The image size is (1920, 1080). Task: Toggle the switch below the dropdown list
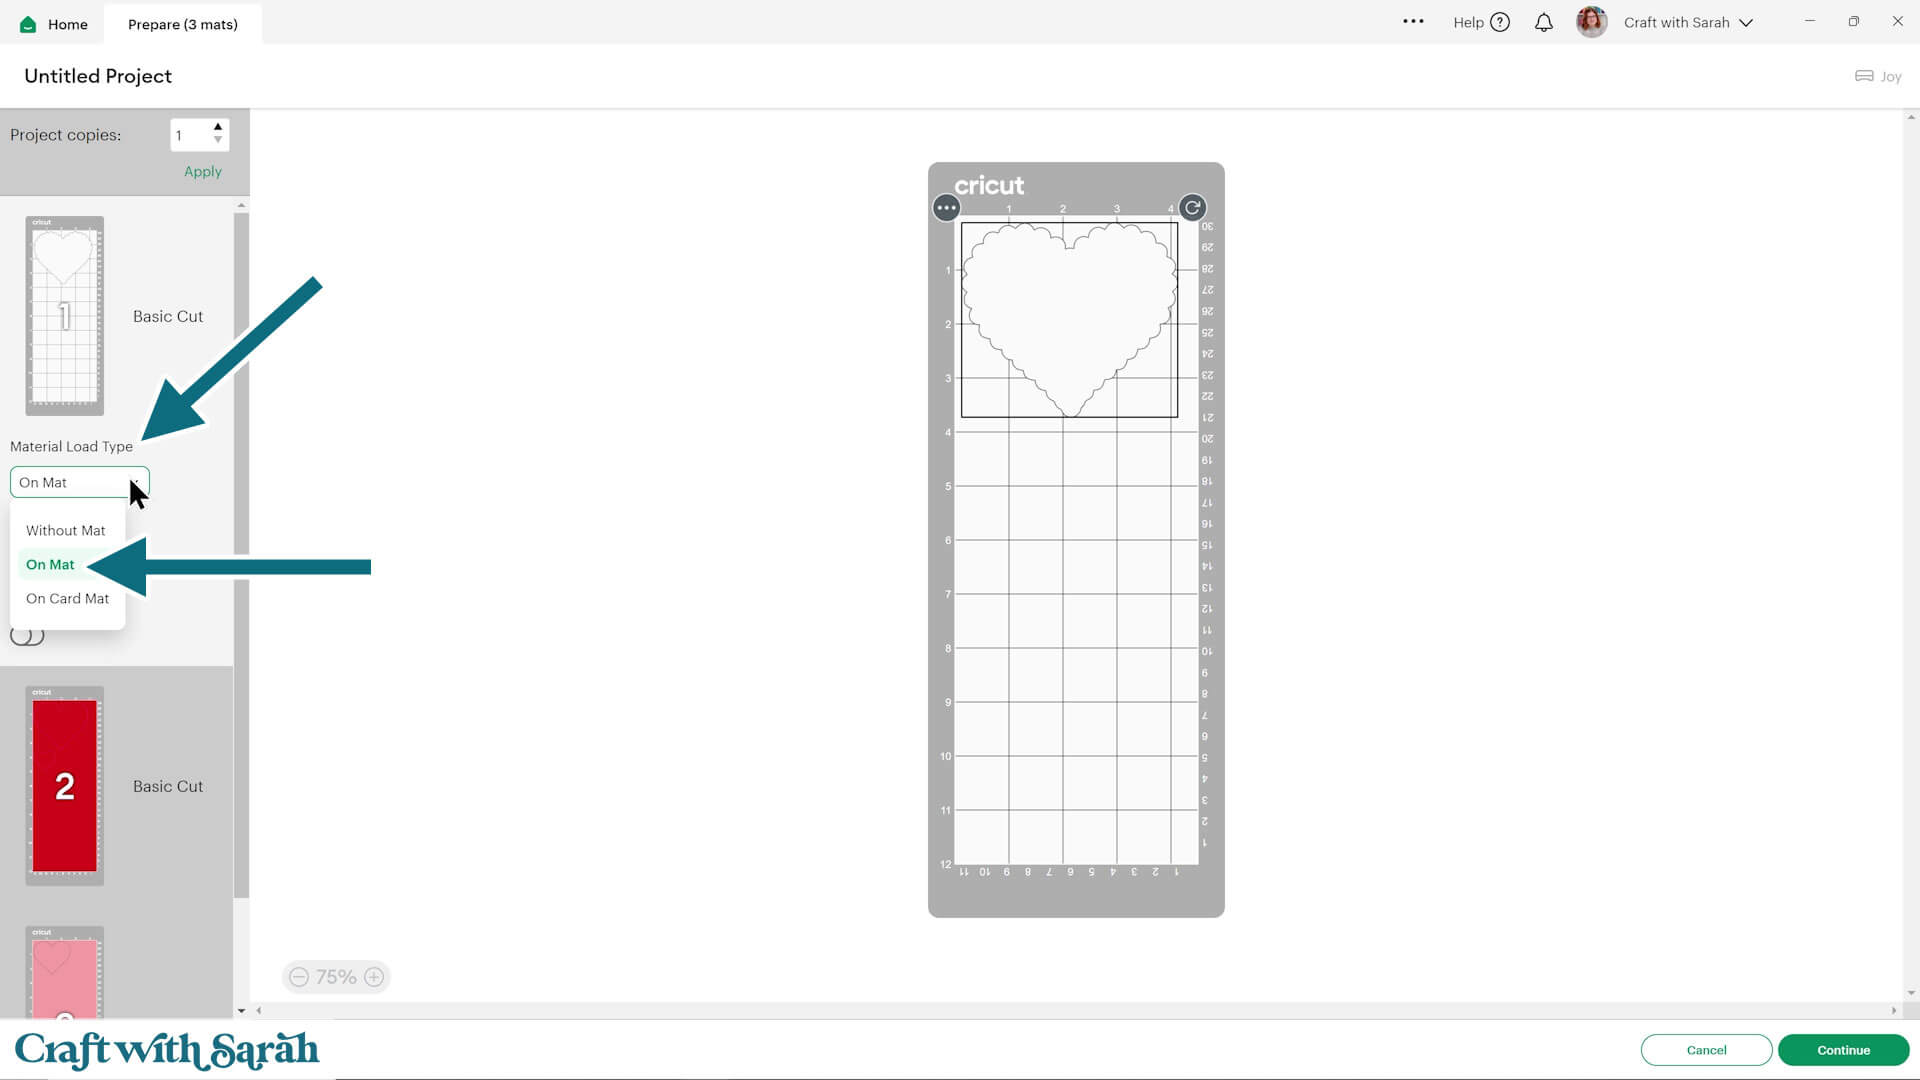pyautogui.click(x=27, y=636)
